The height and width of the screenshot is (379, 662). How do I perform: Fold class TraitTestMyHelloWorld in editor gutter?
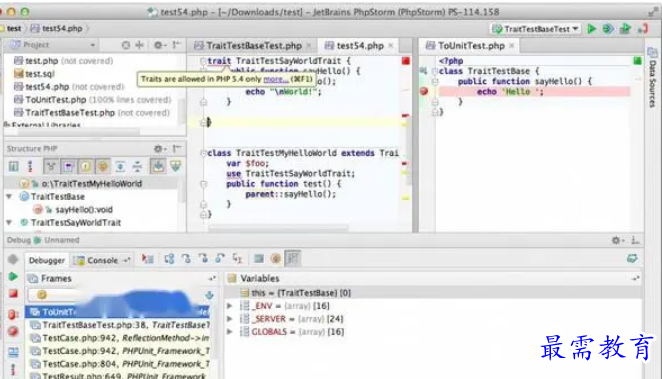click(x=203, y=153)
